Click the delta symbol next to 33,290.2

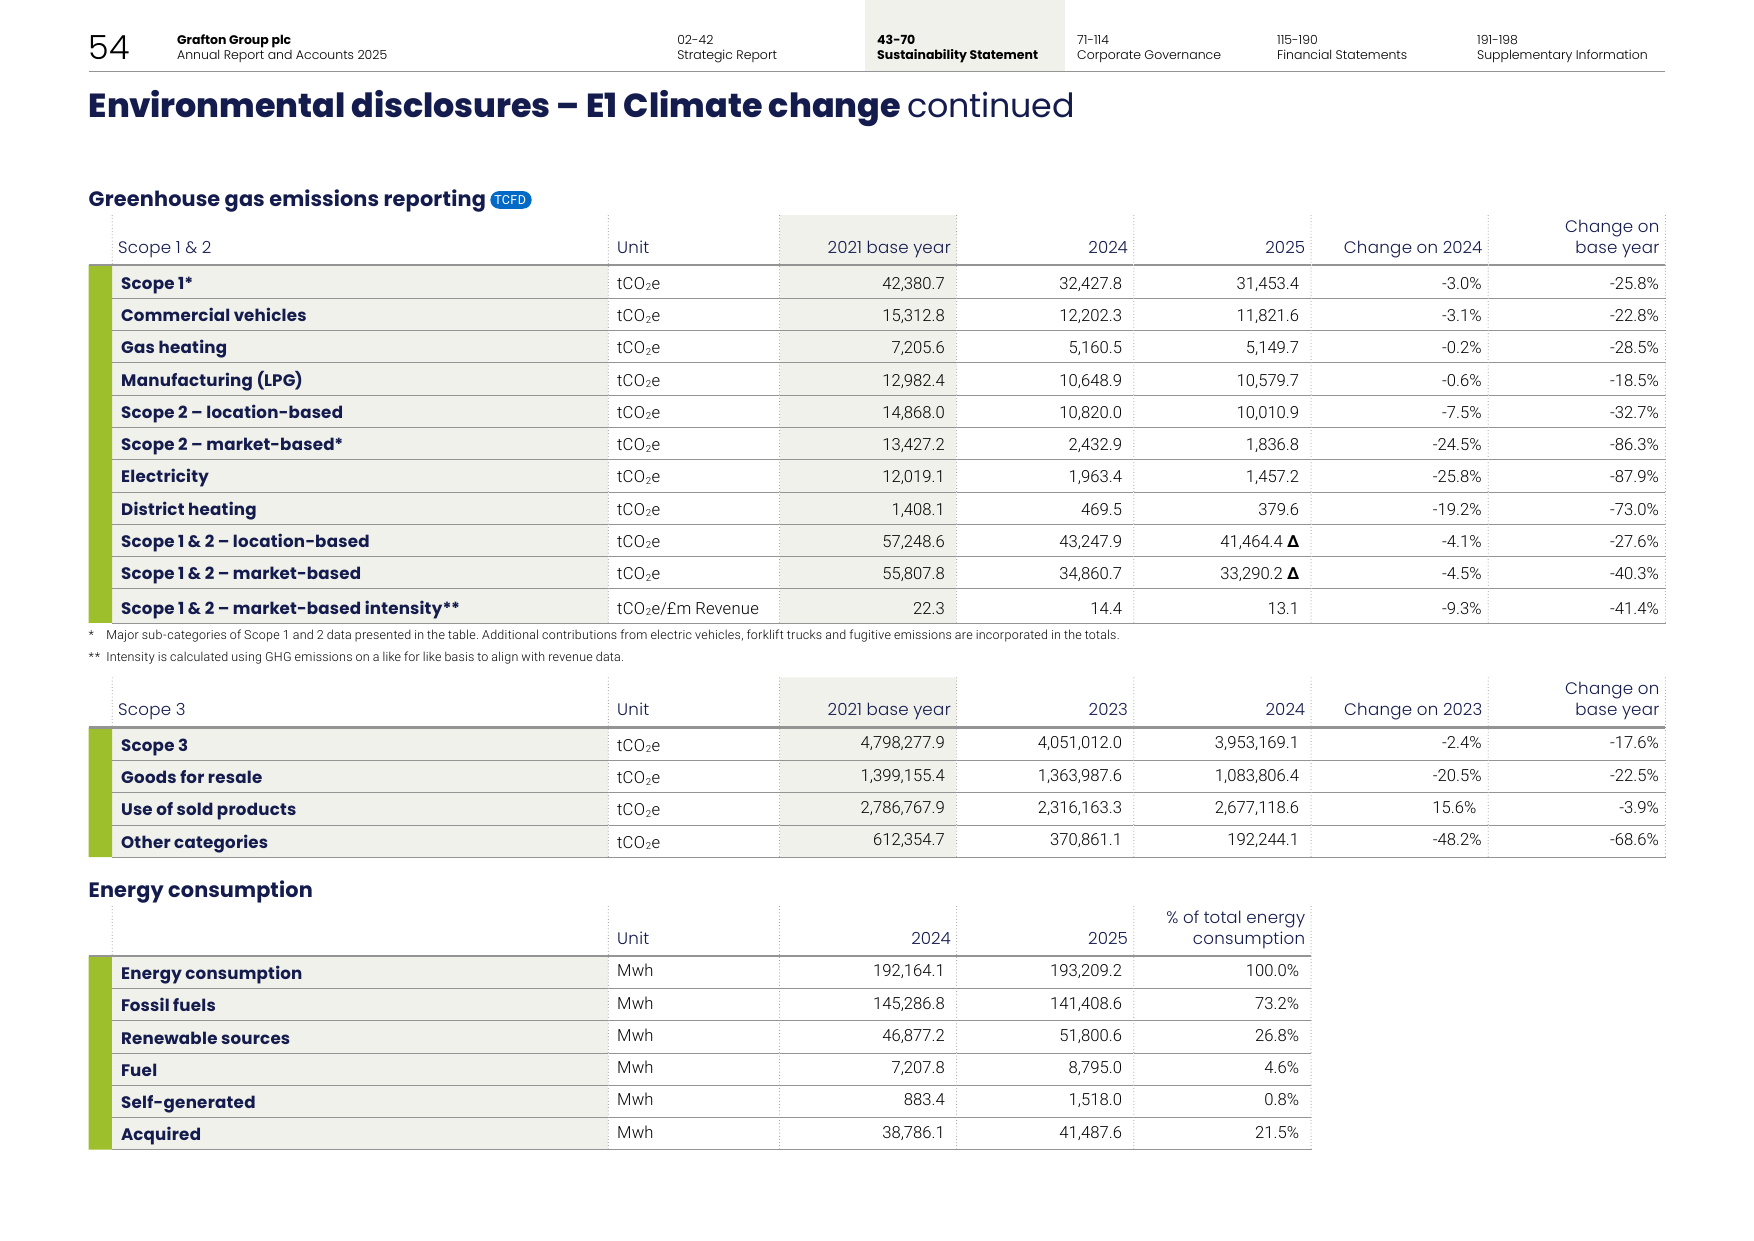[1293, 573]
